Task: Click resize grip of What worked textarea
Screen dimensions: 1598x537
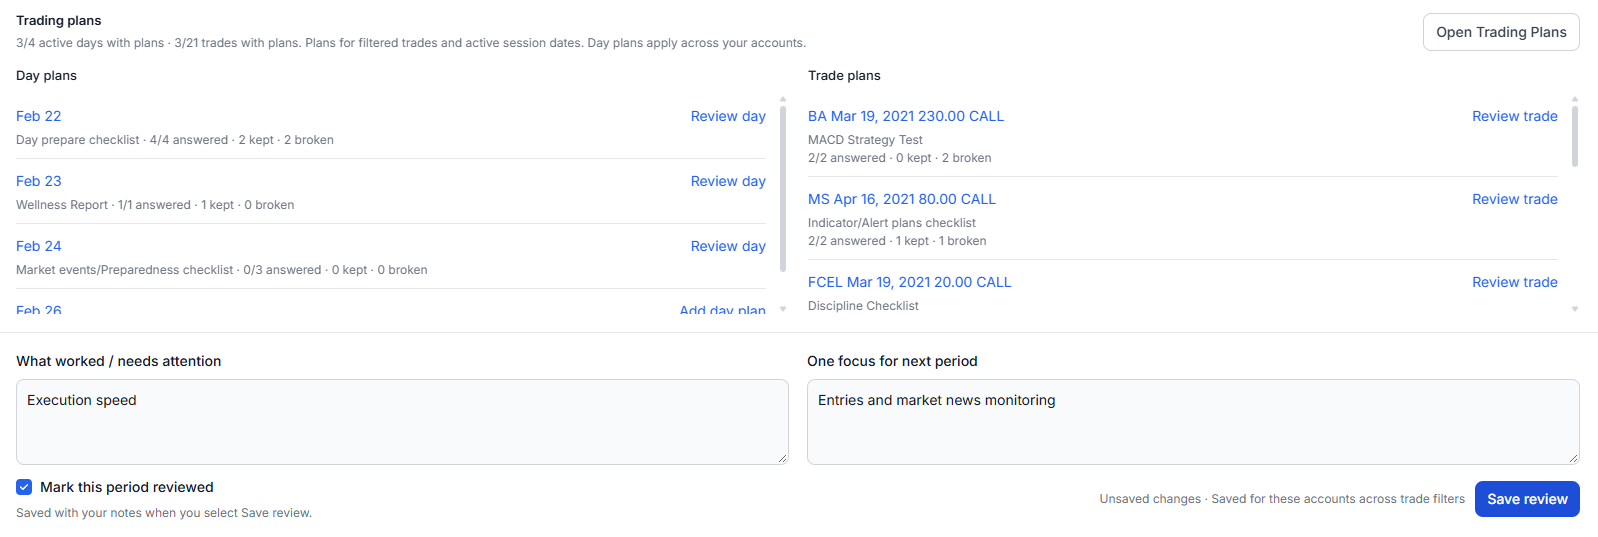Action: [782, 458]
